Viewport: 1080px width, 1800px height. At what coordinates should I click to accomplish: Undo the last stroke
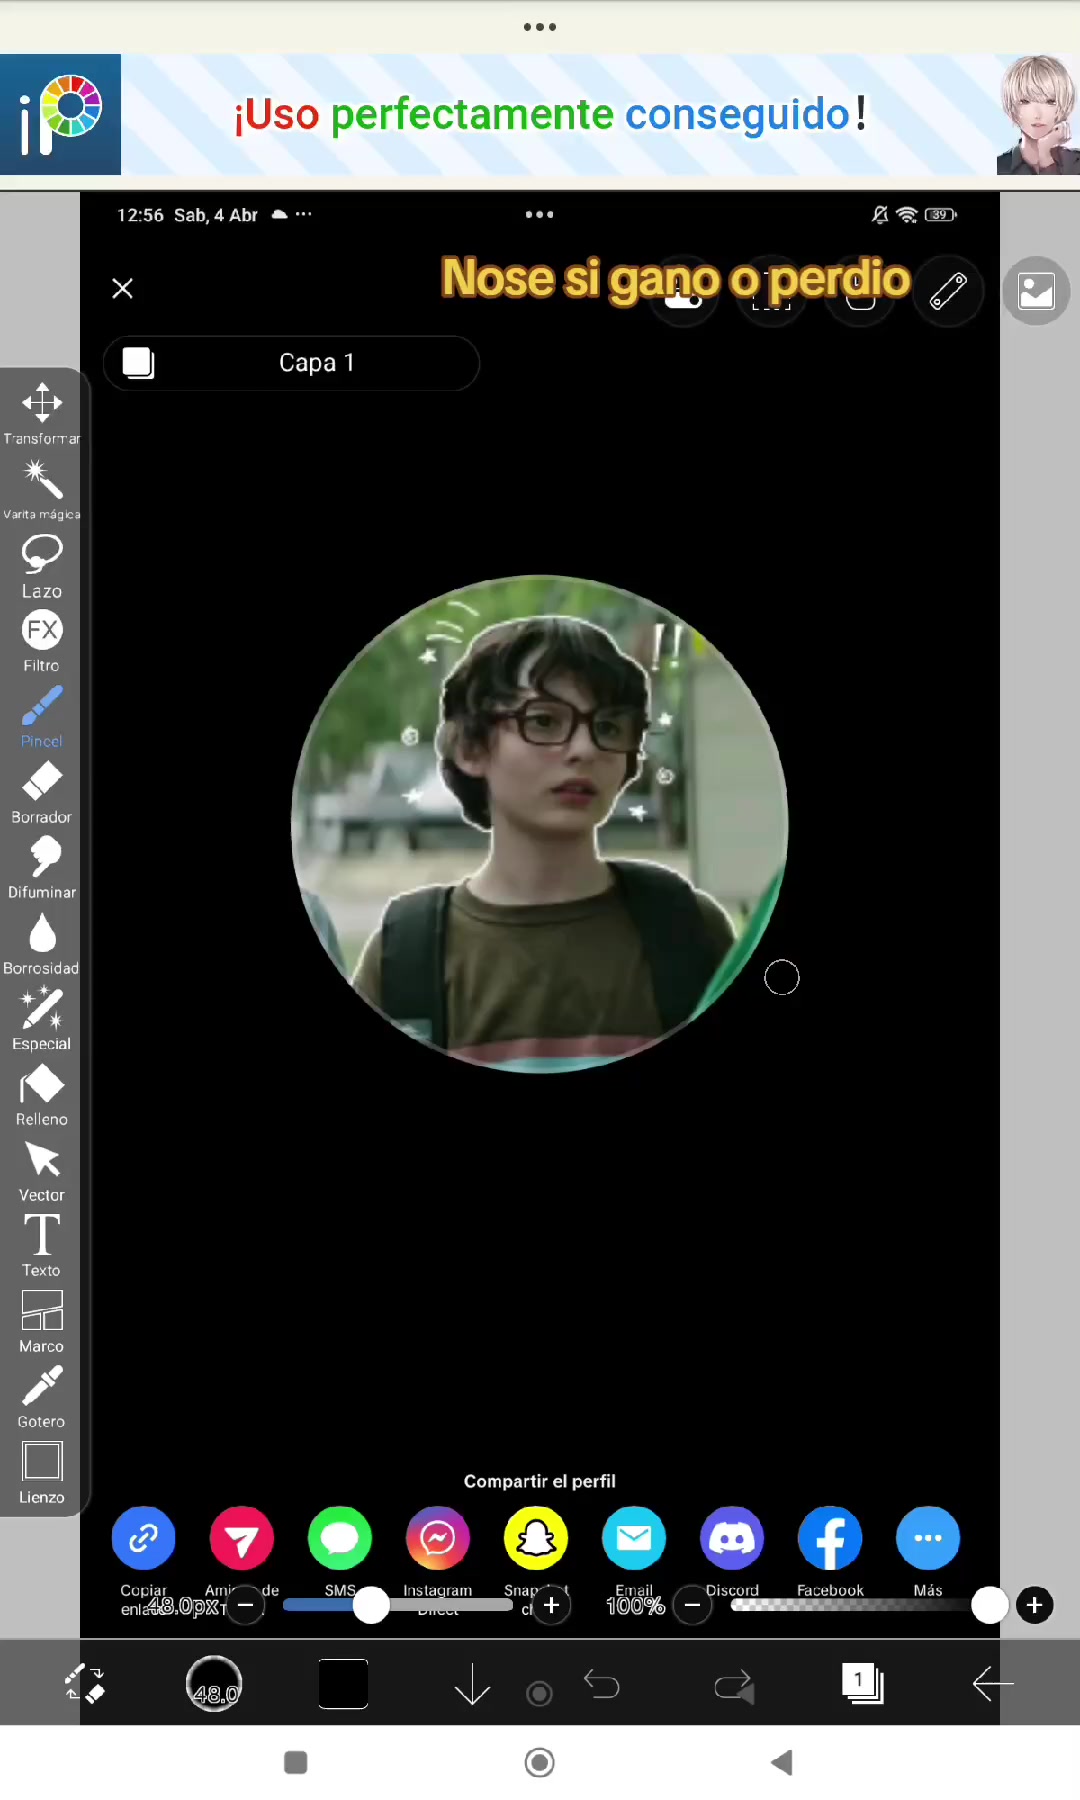[x=602, y=1684]
